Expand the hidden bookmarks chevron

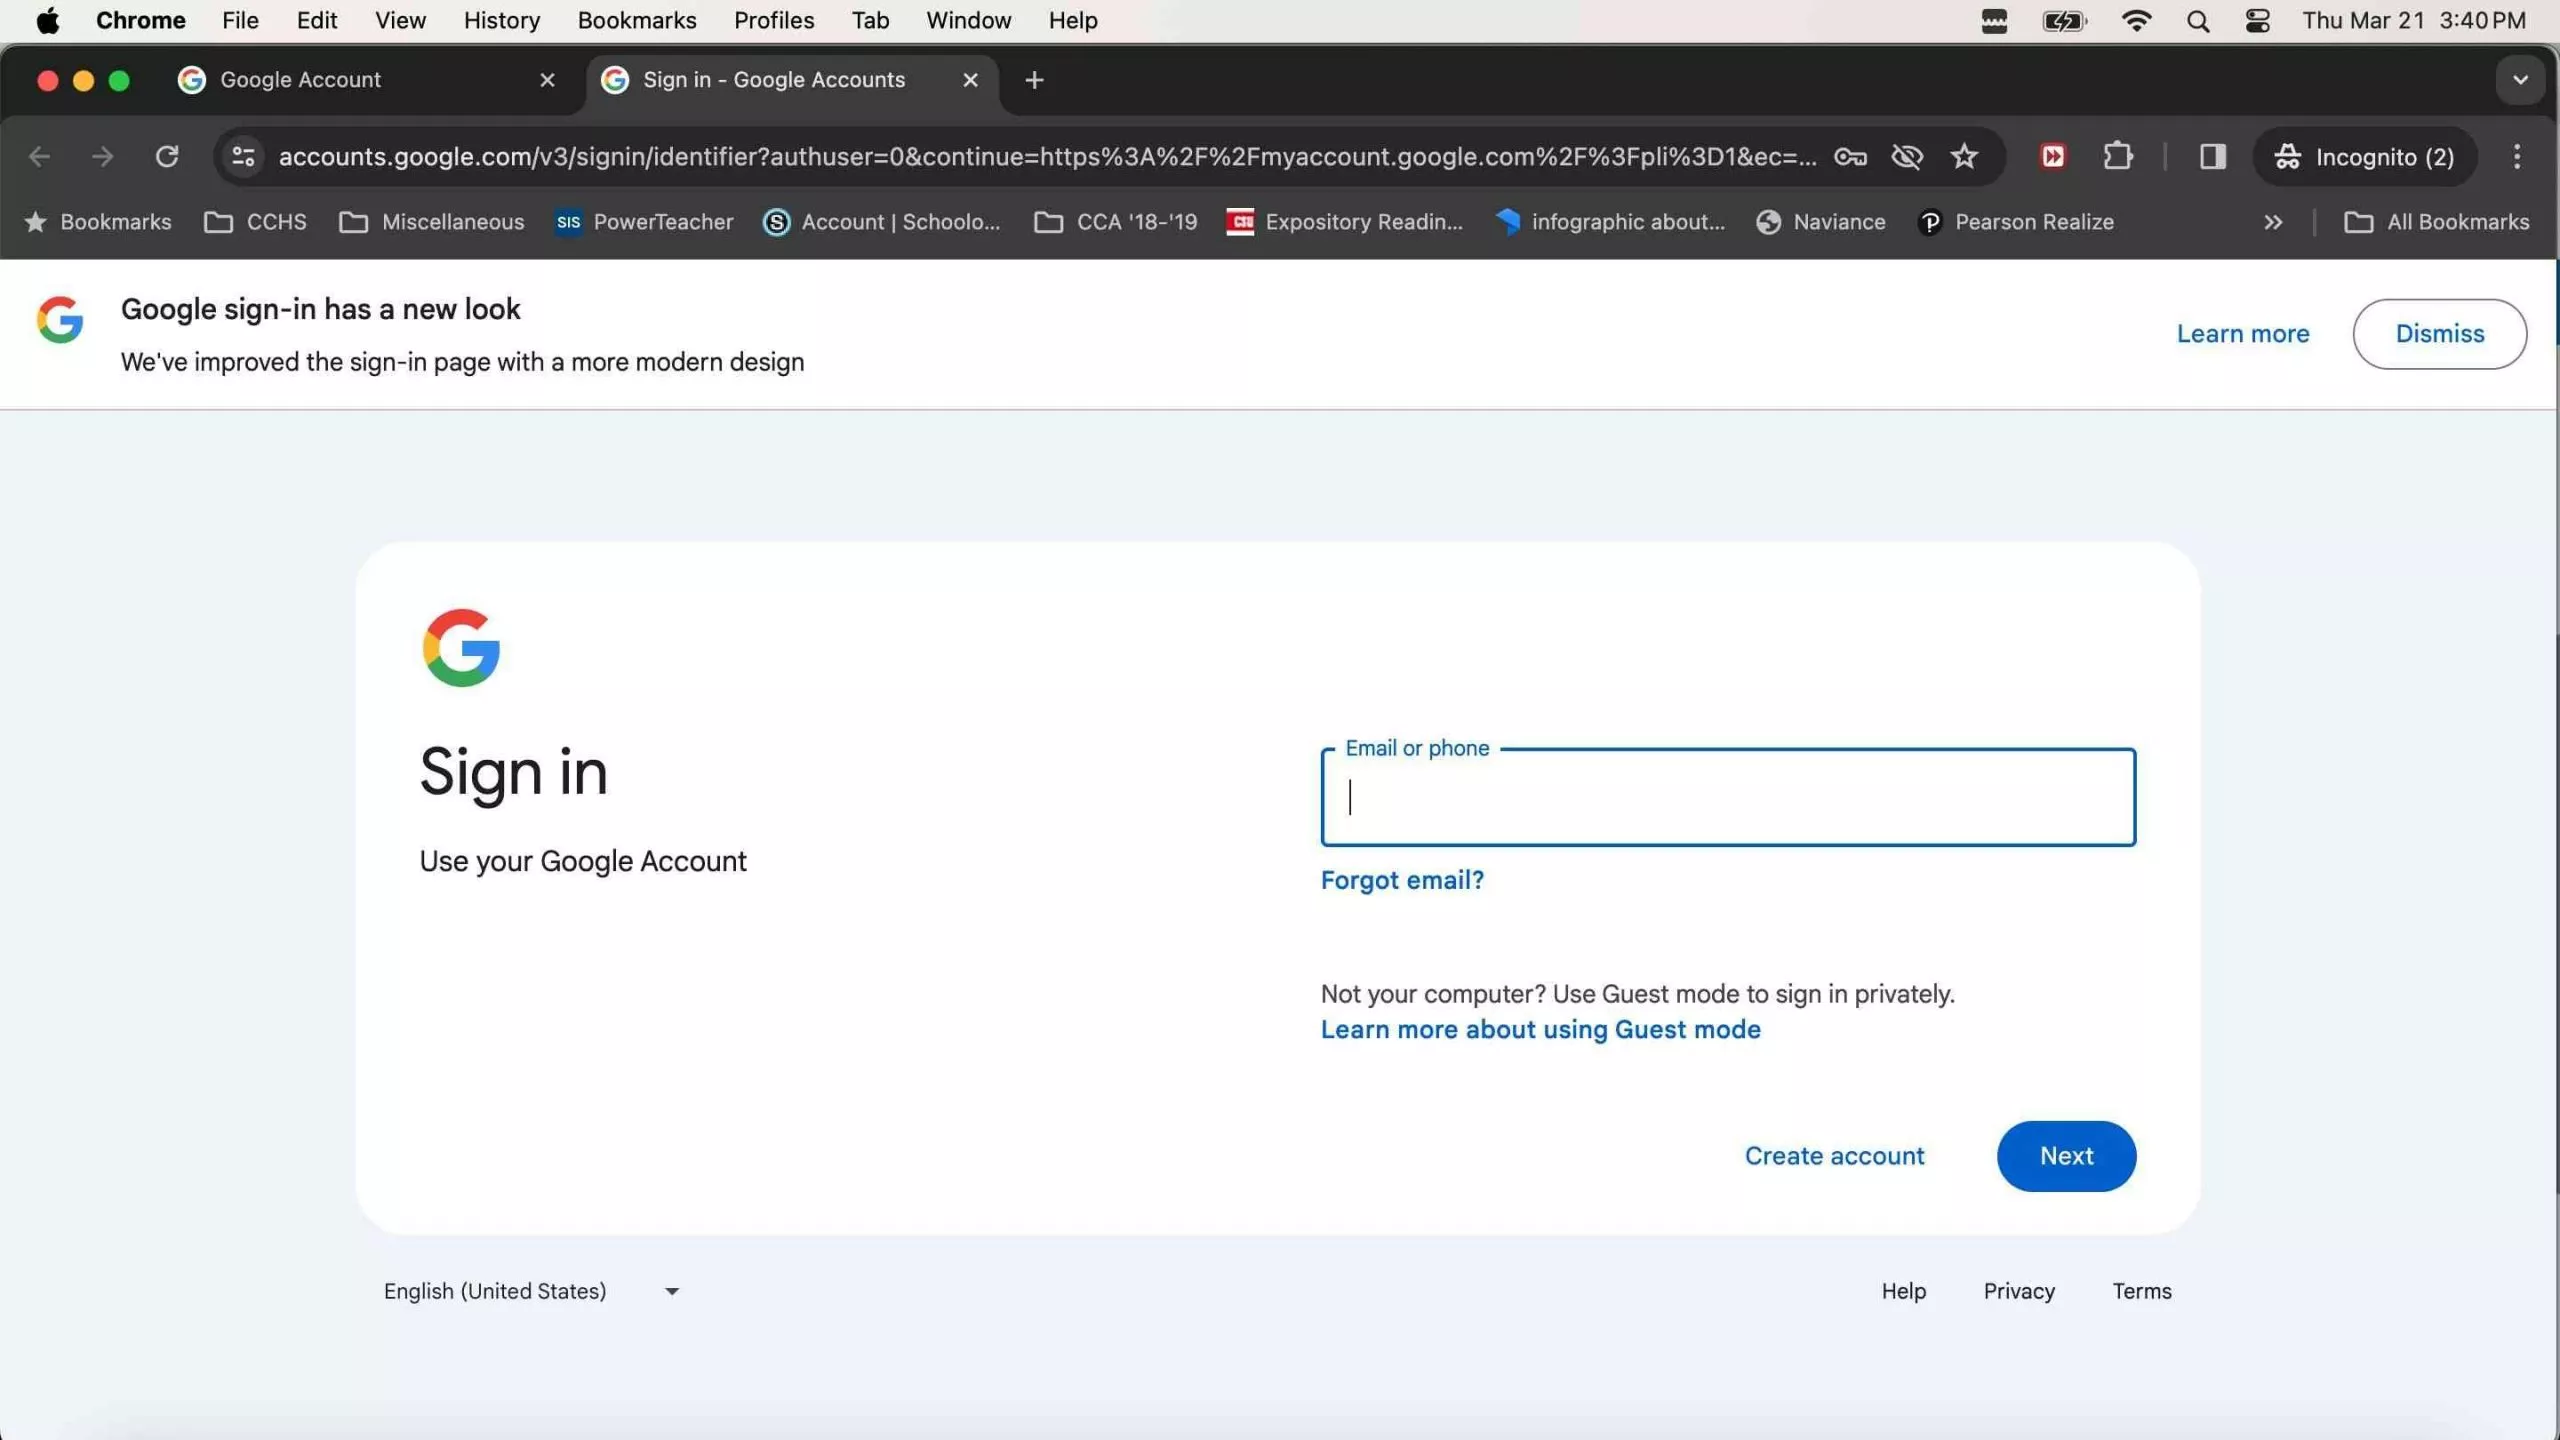(x=2272, y=222)
